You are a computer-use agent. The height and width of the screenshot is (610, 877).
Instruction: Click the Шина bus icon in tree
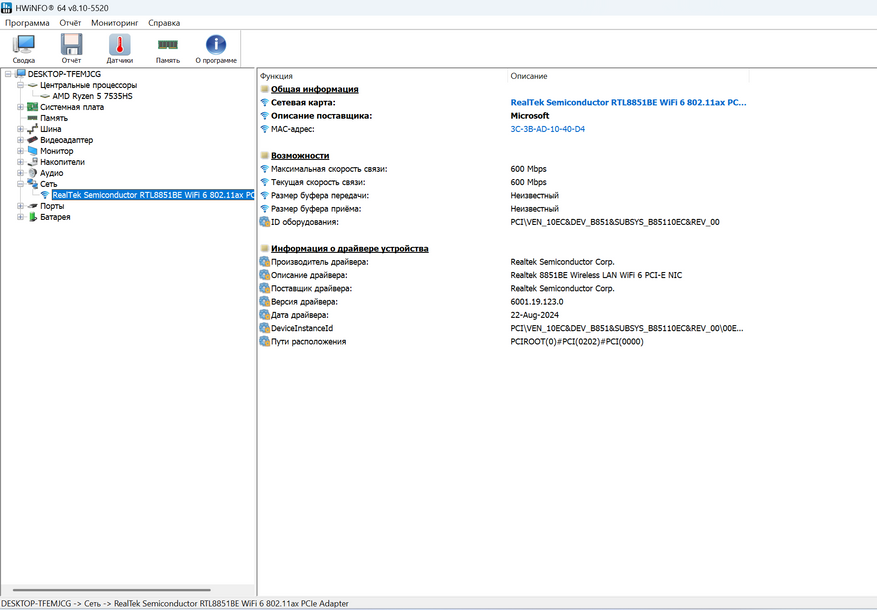(32, 129)
